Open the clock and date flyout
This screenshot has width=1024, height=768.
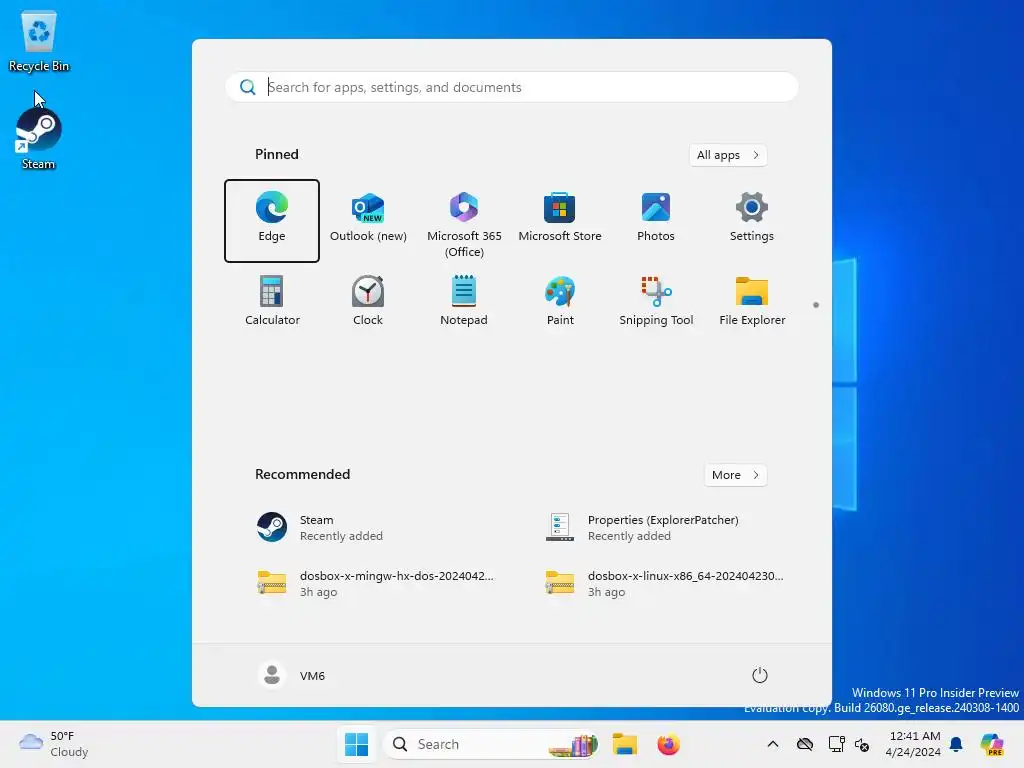[x=912, y=744]
